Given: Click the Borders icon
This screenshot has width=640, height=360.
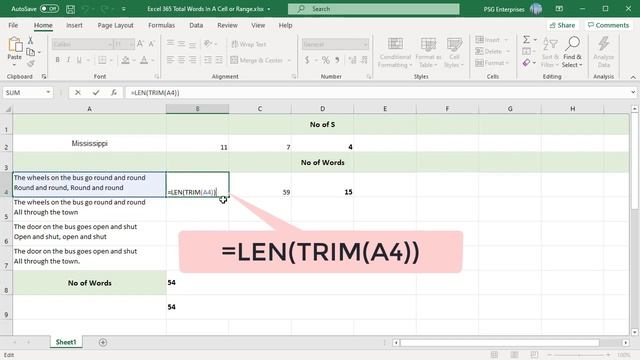Looking at the screenshot, I should [102, 60].
